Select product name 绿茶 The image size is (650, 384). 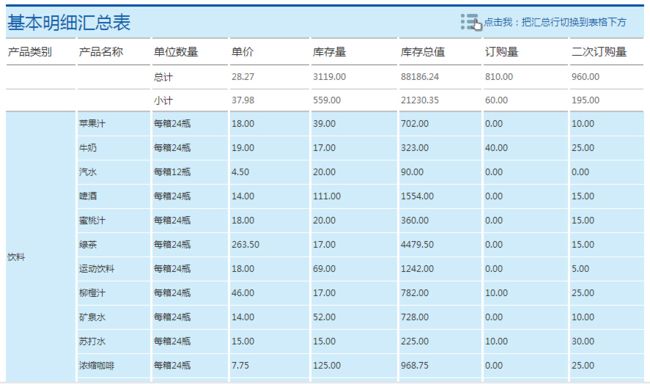click(x=87, y=245)
